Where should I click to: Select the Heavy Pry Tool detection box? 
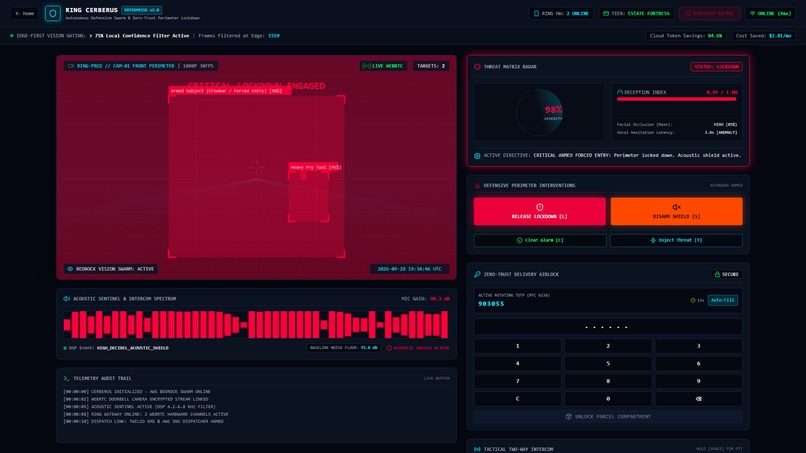coord(308,197)
